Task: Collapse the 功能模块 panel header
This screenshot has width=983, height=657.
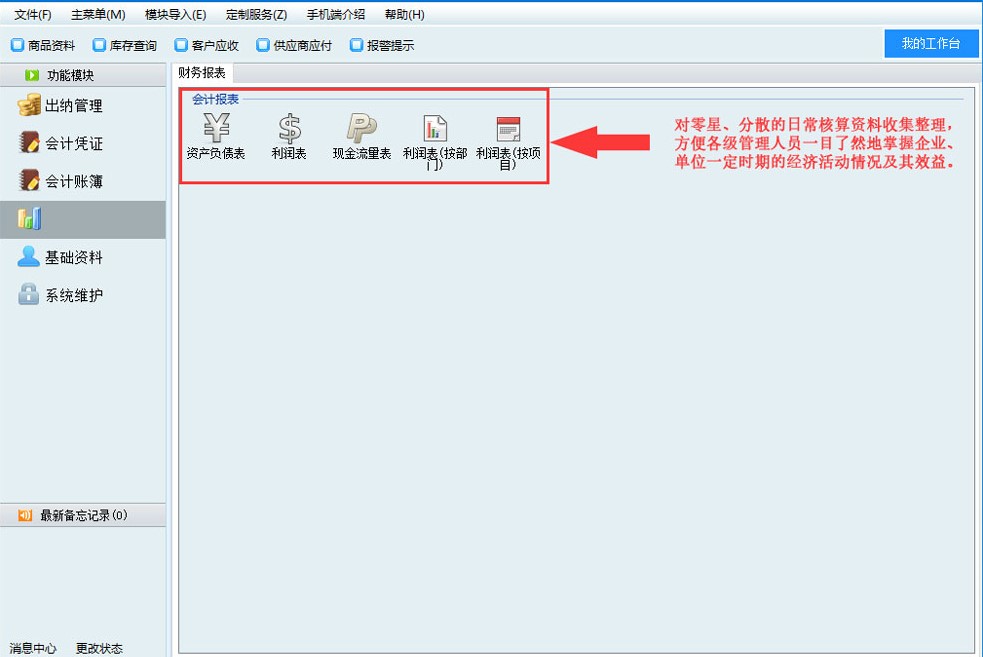Action: [83, 75]
